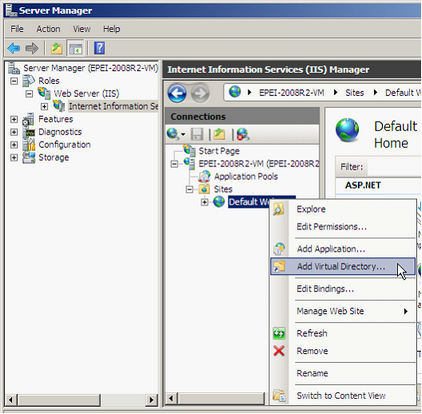Click the ASP.NET group header
The width and height of the screenshot is (422, 414).
363,185
